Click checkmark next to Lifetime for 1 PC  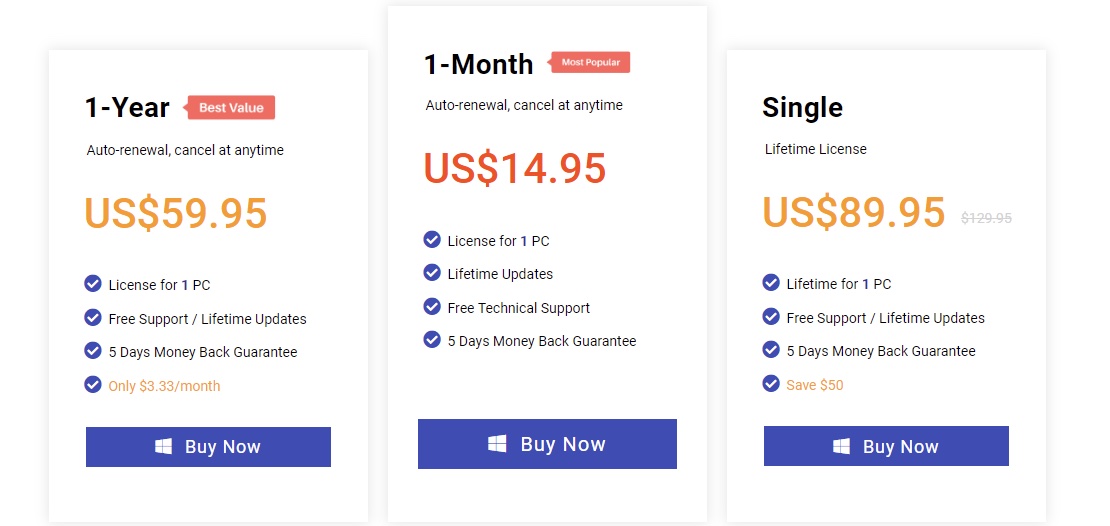click(771, 282)
